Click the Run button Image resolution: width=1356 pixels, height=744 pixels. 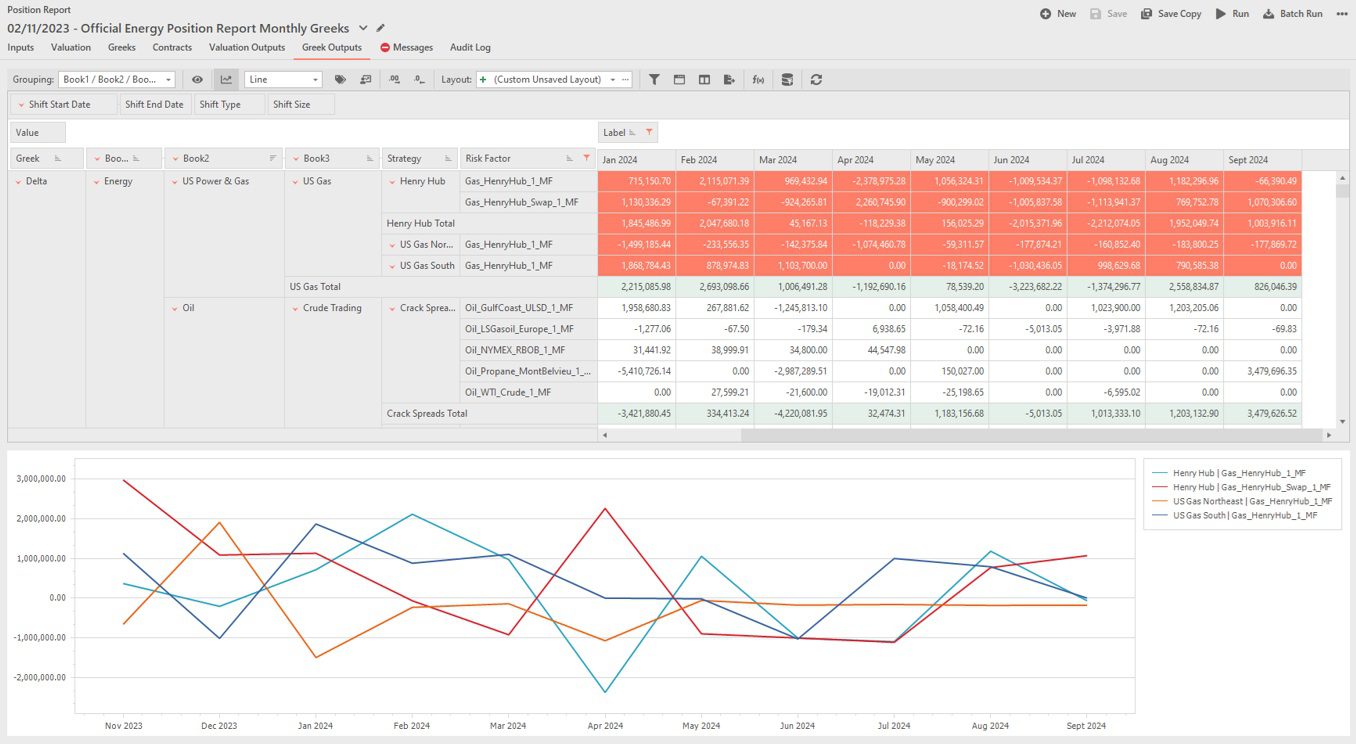(1232, 14)
